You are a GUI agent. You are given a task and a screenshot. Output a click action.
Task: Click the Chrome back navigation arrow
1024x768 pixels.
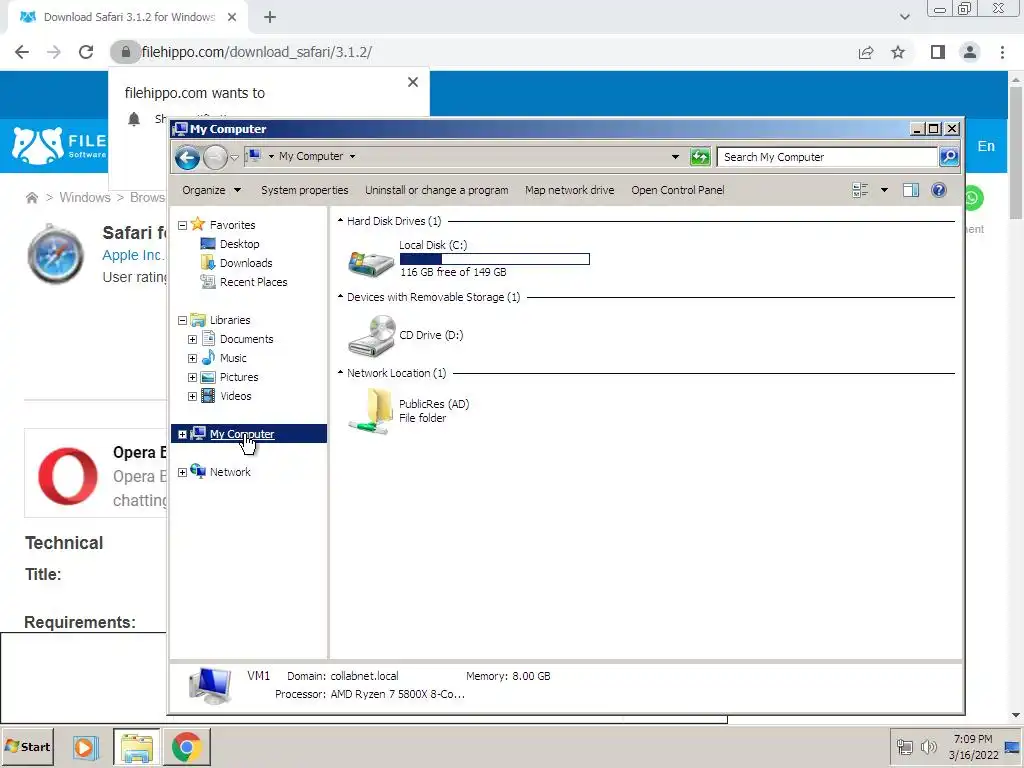(22, 52)
